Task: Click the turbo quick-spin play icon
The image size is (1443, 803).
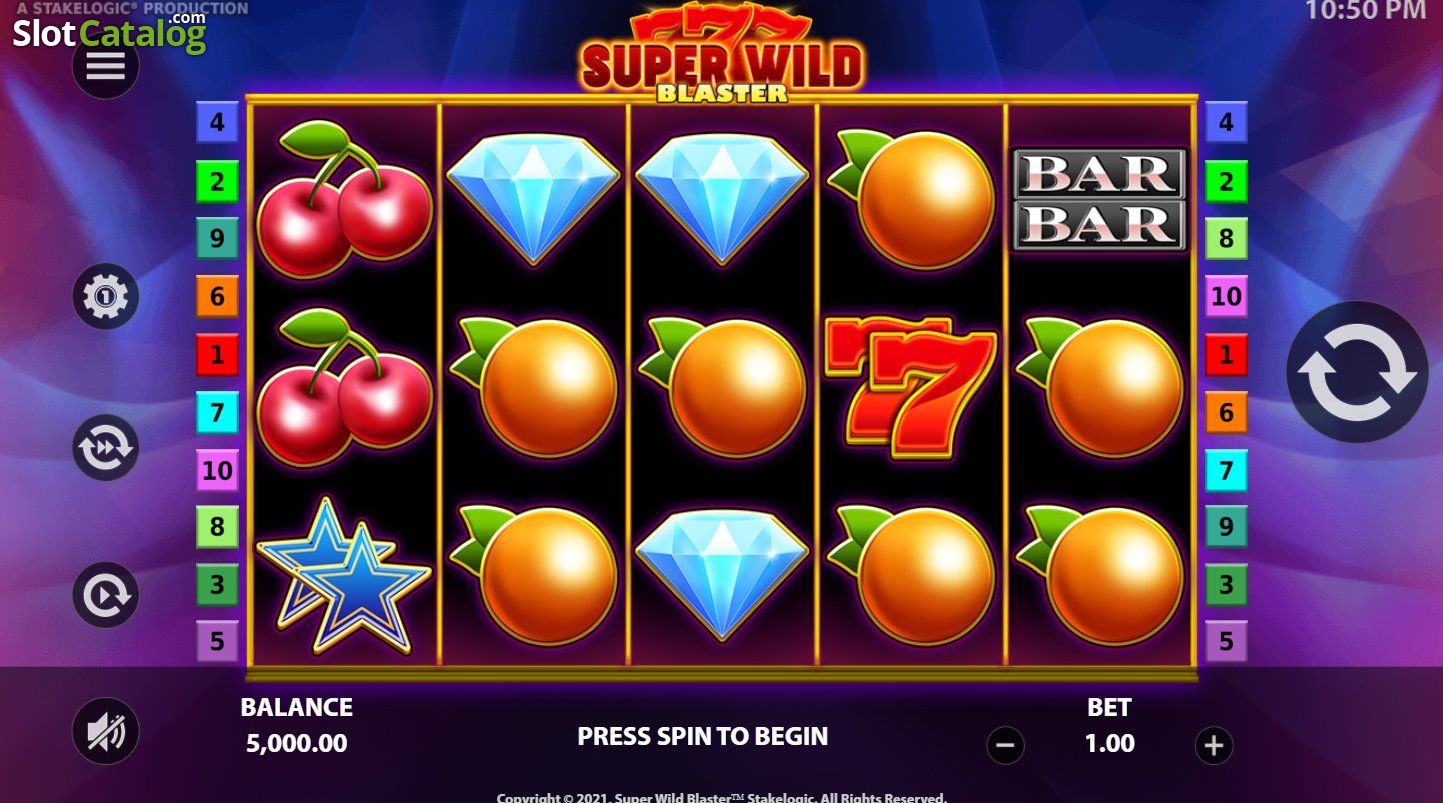Action: 106,595
